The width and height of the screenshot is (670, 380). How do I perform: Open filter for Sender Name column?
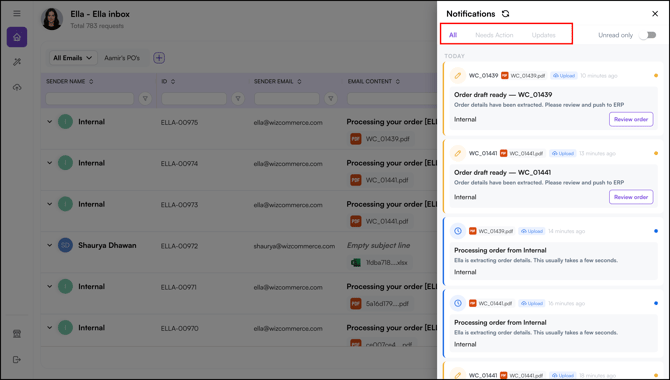pos(145,99)
